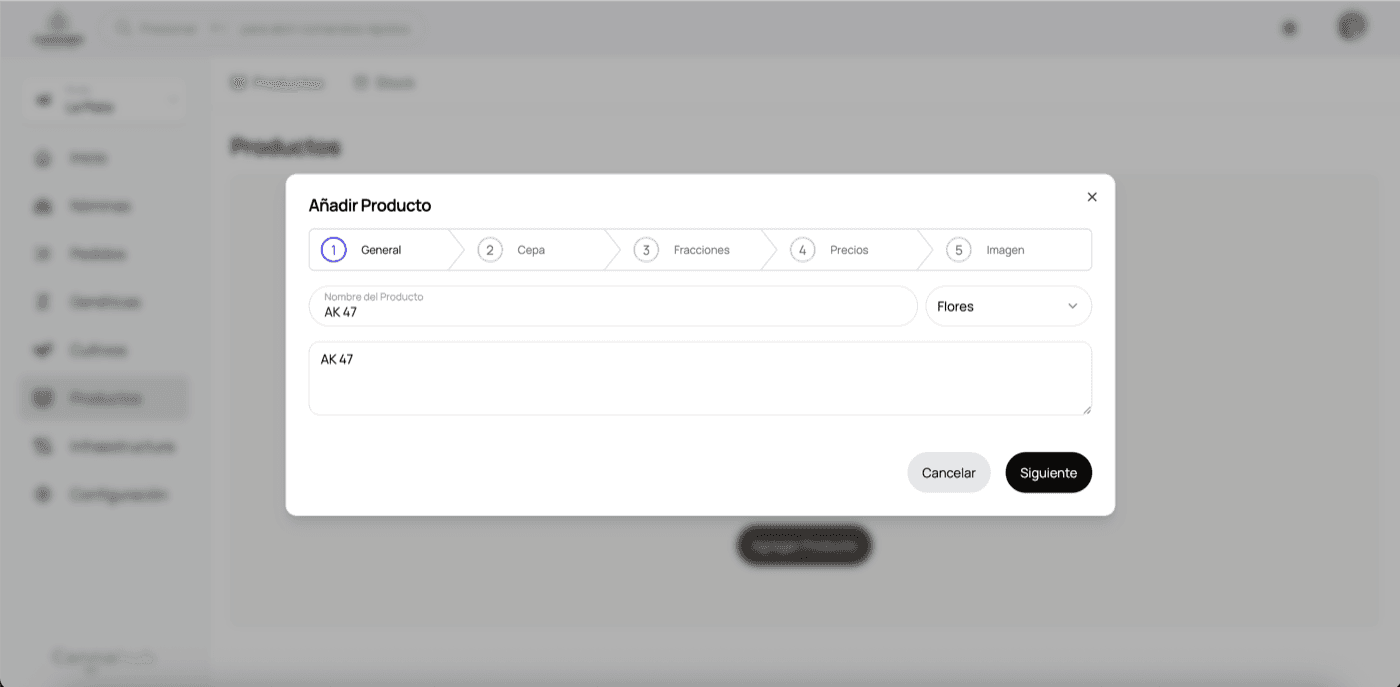Image resolution: width=1400 pixels, height=687 pixels.
Task: Click the chevron arrow in Flores selector
Action: point(1073,307)
